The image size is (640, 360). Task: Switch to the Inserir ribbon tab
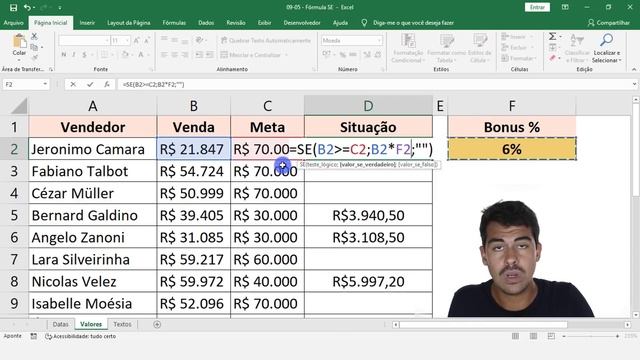87,23
